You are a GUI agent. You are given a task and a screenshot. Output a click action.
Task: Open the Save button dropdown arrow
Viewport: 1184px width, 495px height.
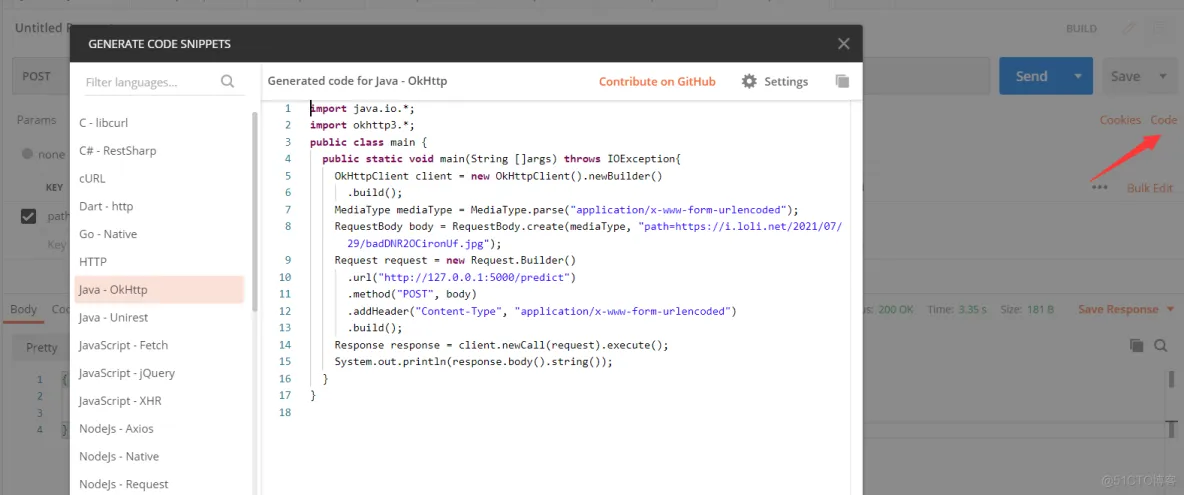click(x=1161, y=76)
